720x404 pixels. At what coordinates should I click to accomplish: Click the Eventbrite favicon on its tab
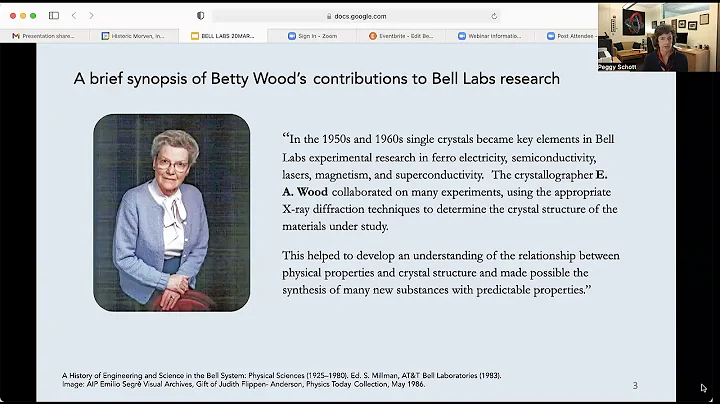(373, 36)
